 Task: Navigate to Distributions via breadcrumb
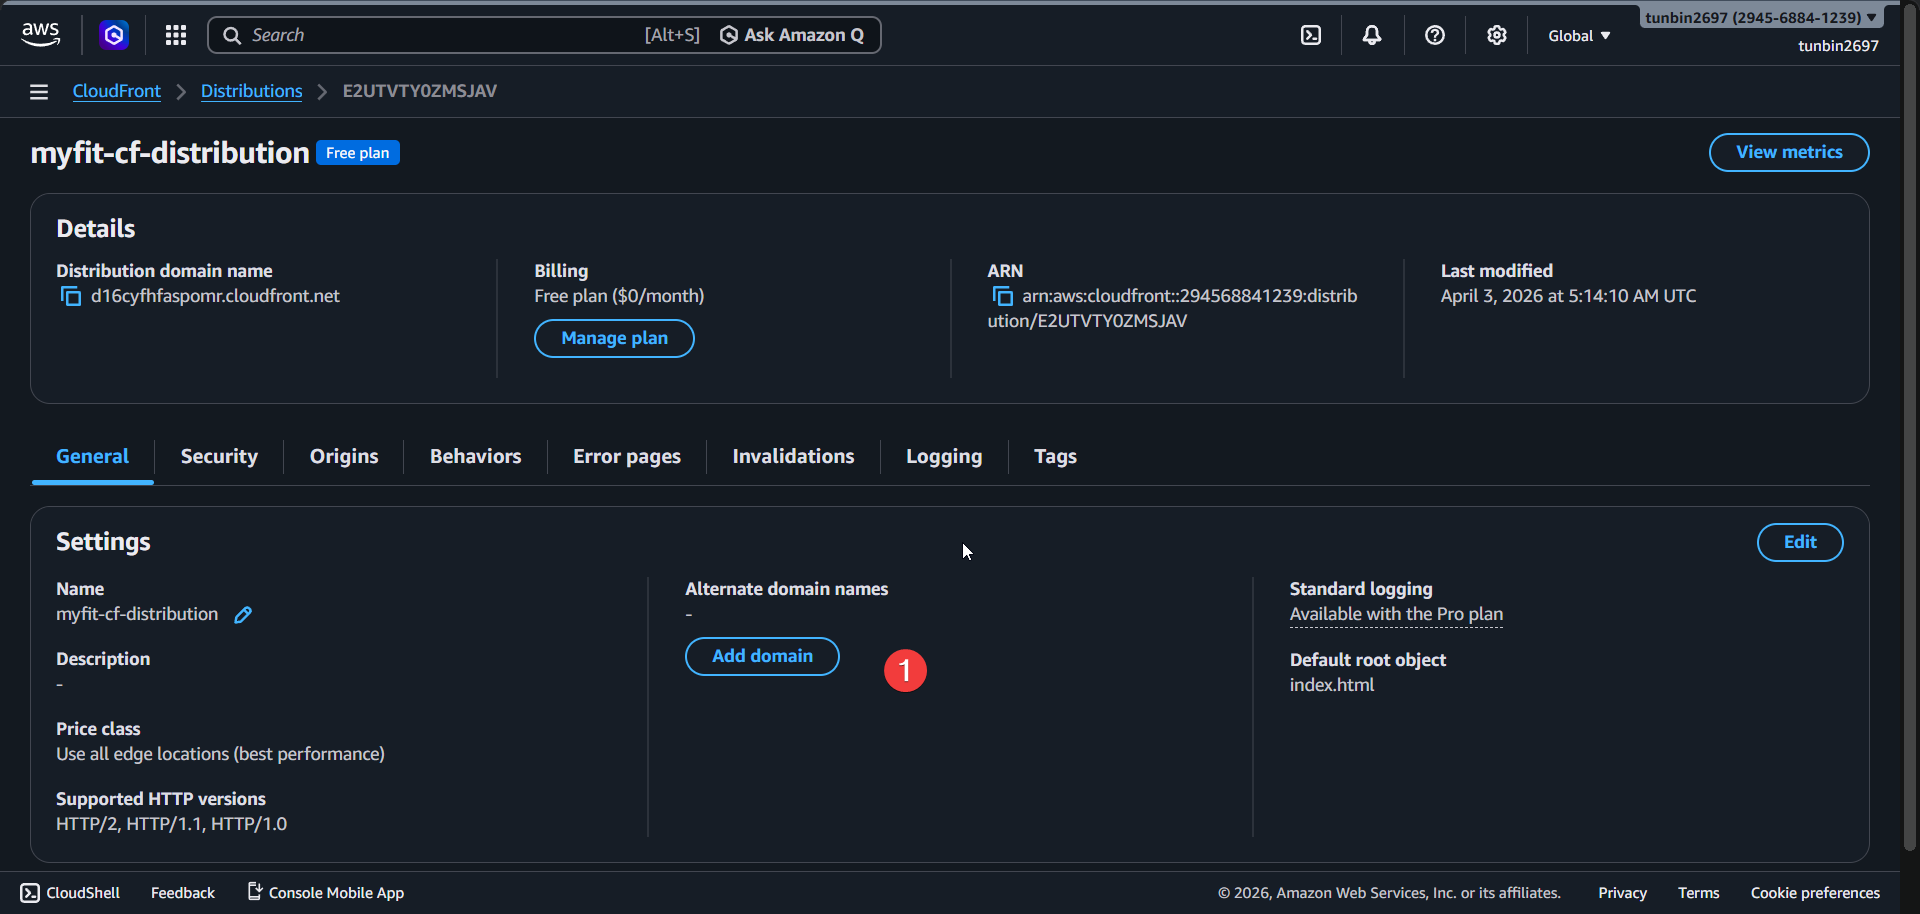tap(251, 91)
